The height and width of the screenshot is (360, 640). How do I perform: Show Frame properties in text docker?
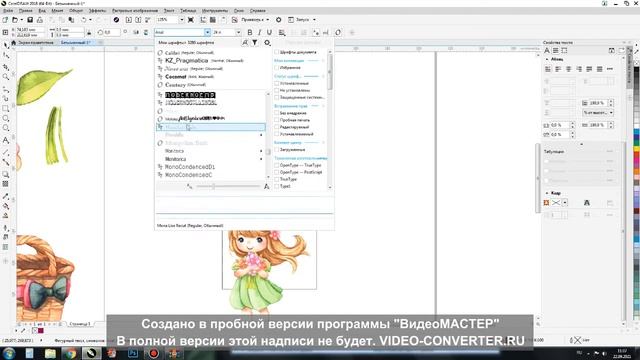tap(564, 51)
